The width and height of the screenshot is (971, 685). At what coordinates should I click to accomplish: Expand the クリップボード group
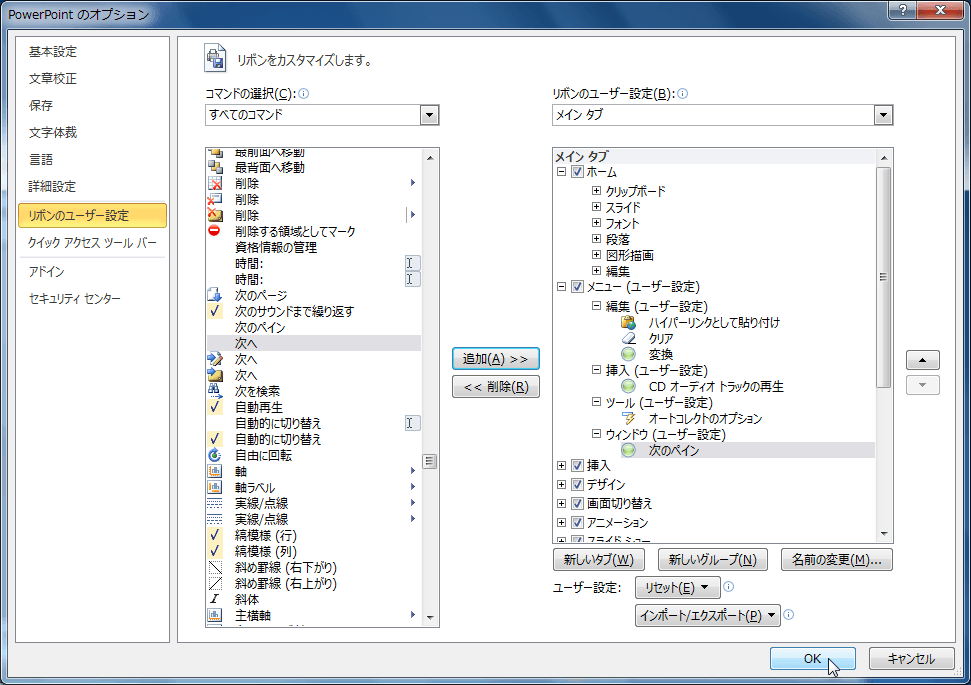[596, 191]
